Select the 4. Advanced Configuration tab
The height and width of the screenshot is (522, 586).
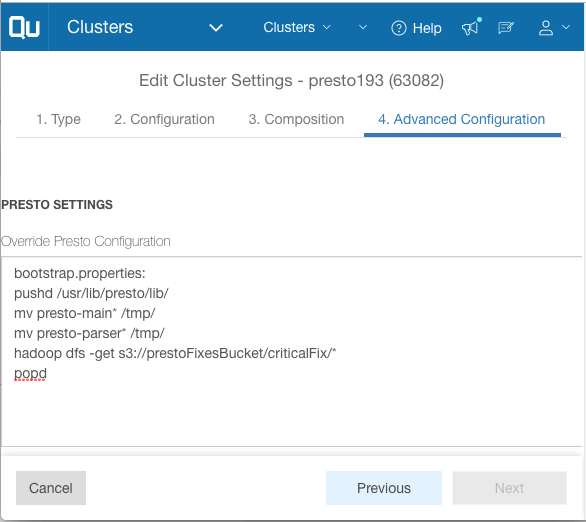(462, 120)
